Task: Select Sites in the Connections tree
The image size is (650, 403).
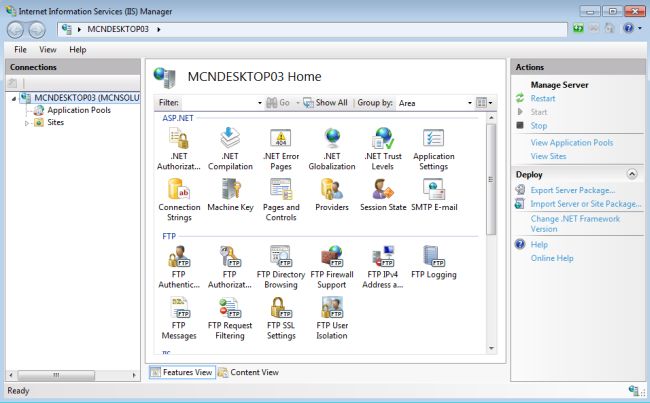Action: point(55,122)
